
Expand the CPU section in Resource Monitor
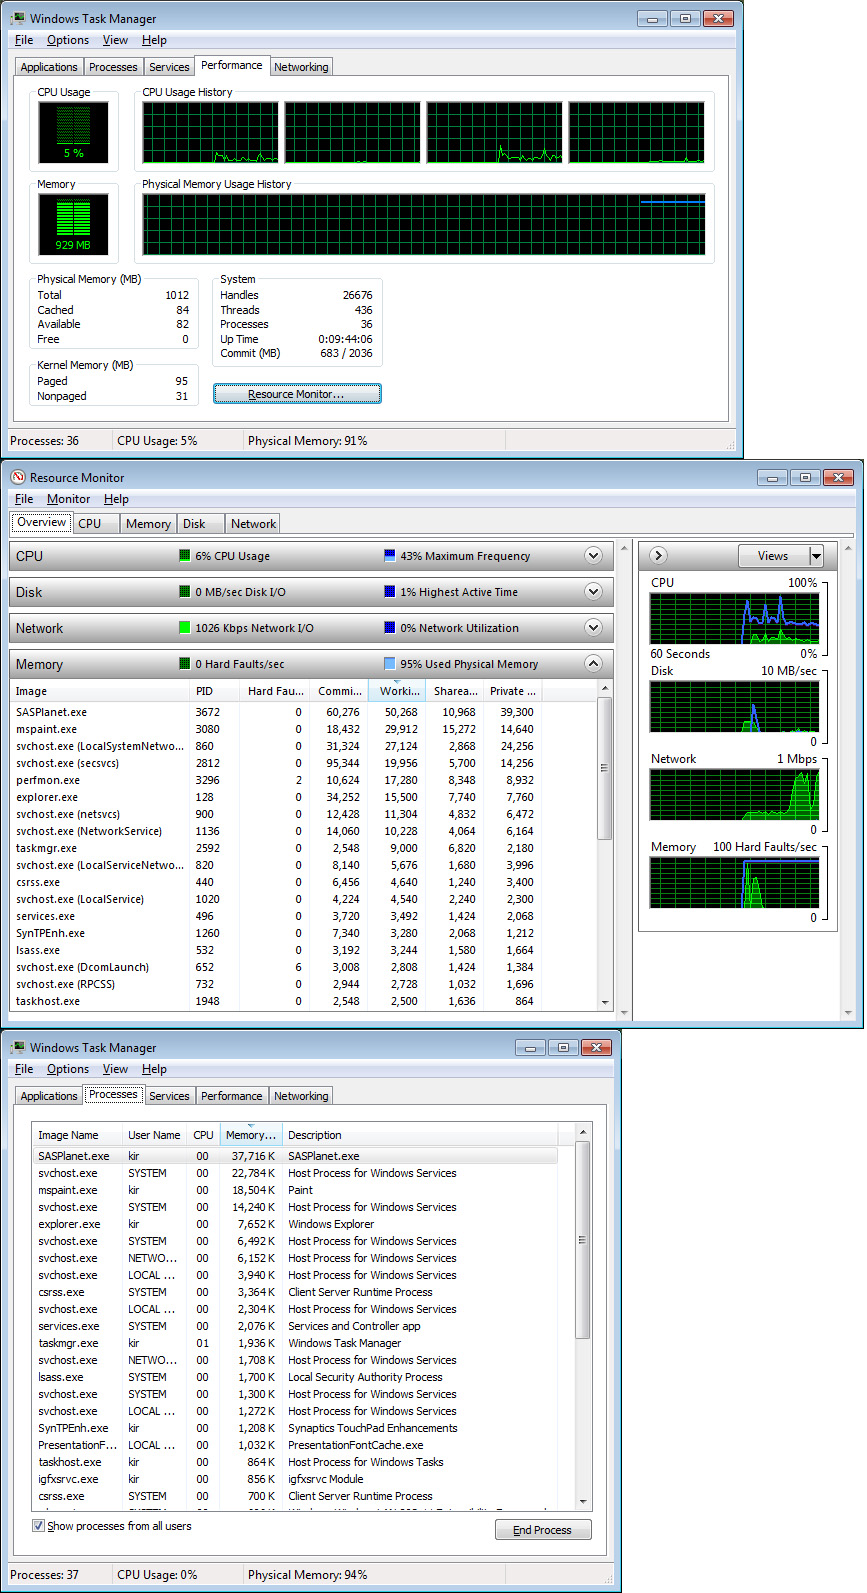click(x=593, y=556)
